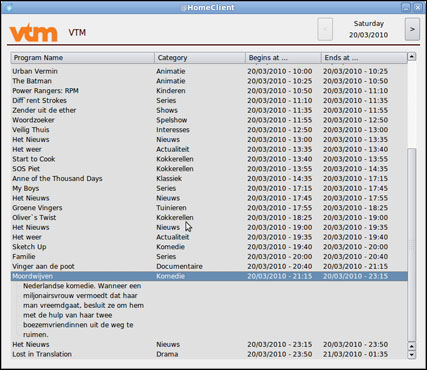This screenshot has height=370, width=427.
Task: Open the HomeClient window menu icon
Action: [9, 7]
